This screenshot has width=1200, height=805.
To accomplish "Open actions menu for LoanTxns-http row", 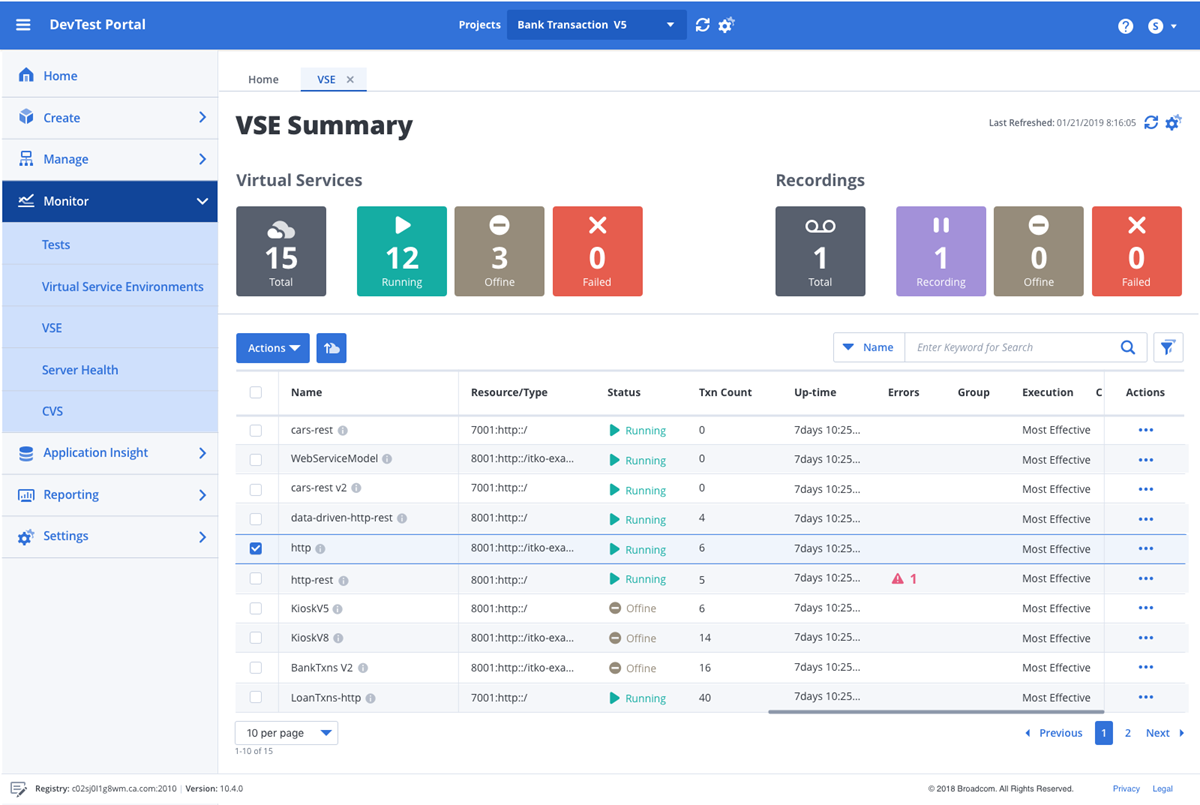I will click(x=1146, y=697).
